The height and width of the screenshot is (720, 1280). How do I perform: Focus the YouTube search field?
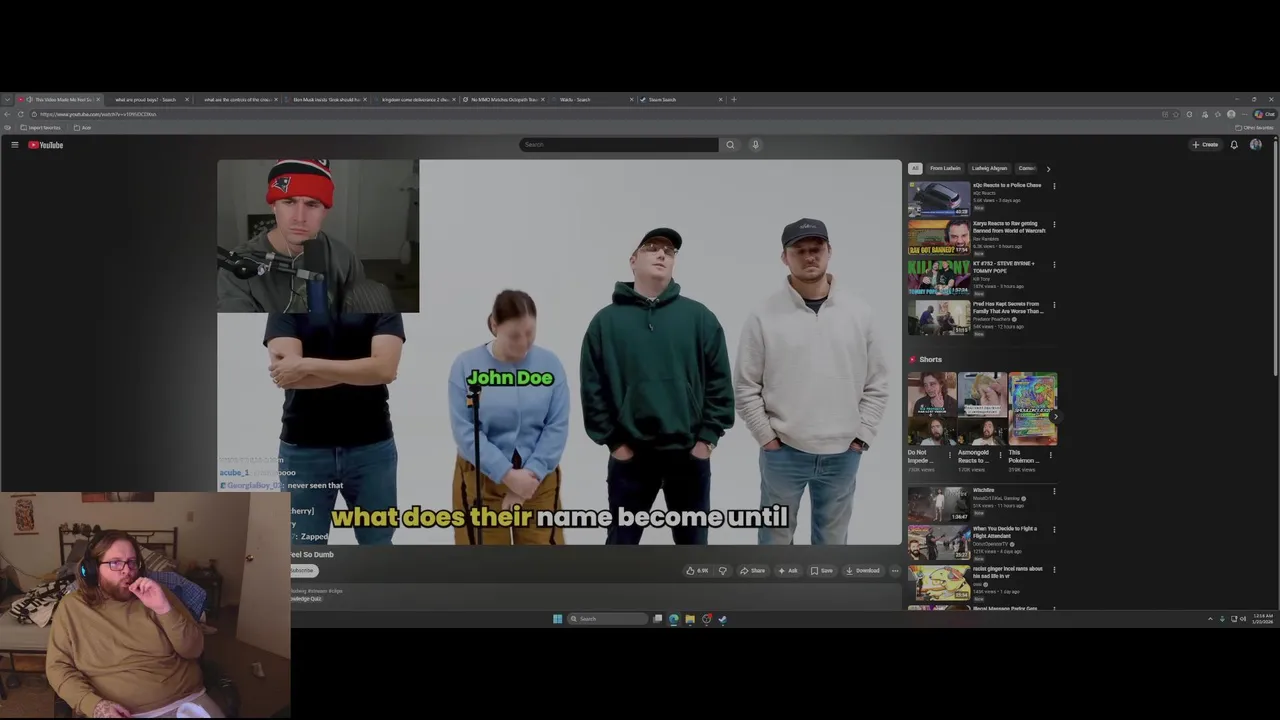619,145
